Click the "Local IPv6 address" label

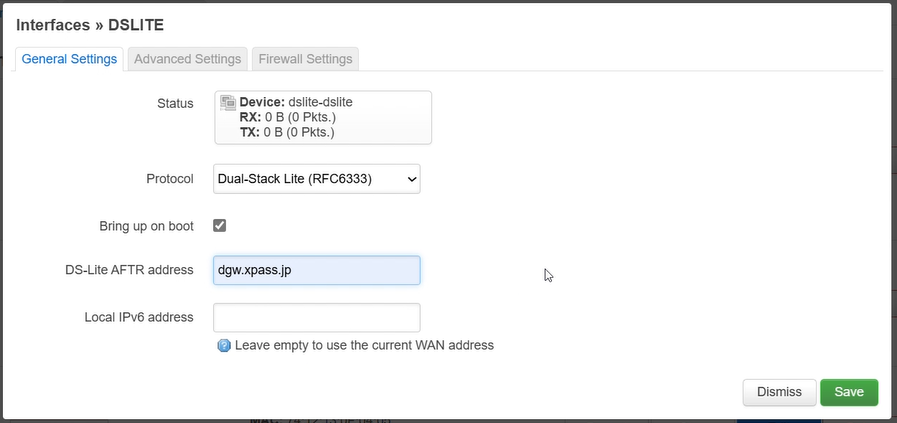139,317
